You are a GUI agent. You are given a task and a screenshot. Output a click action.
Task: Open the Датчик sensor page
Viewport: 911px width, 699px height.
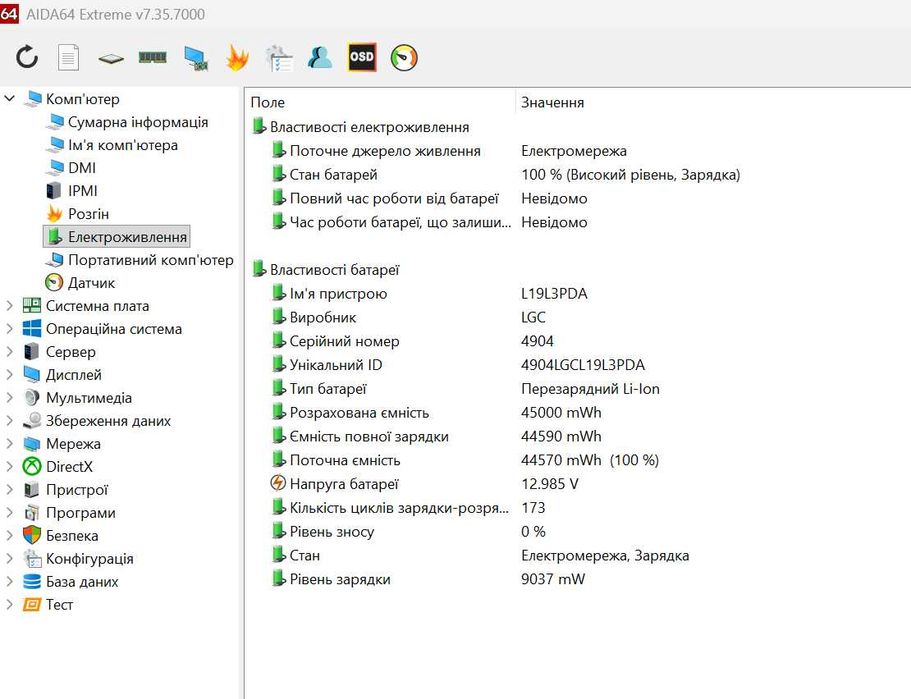pos(91,283)
